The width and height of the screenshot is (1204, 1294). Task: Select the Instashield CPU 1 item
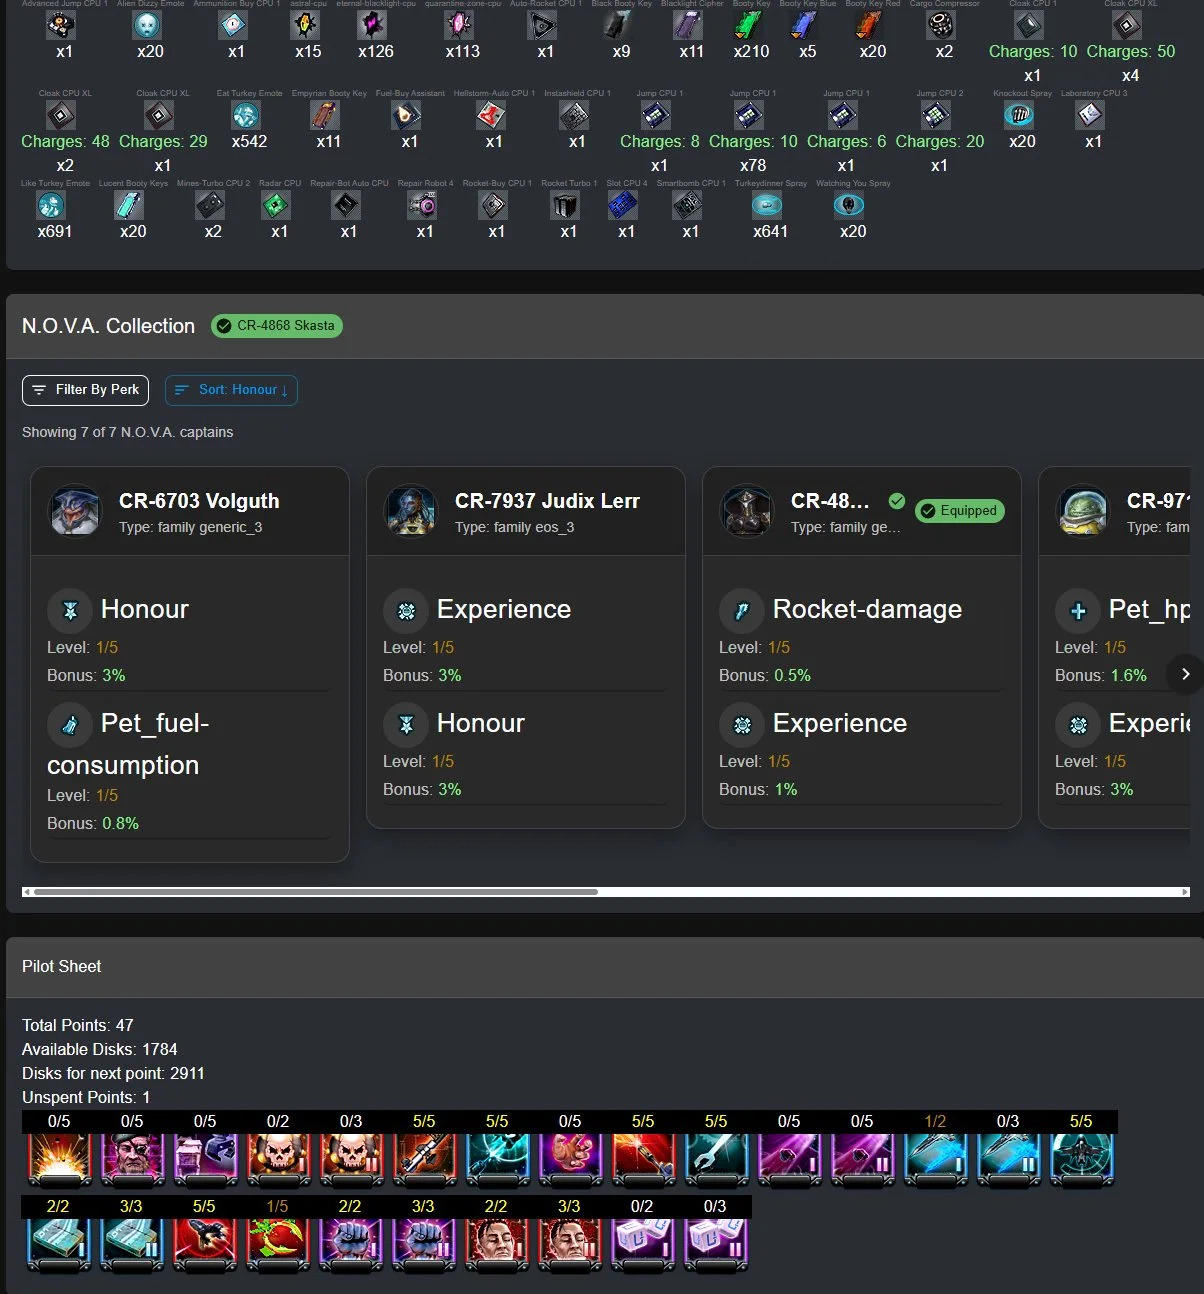[574, 115]
